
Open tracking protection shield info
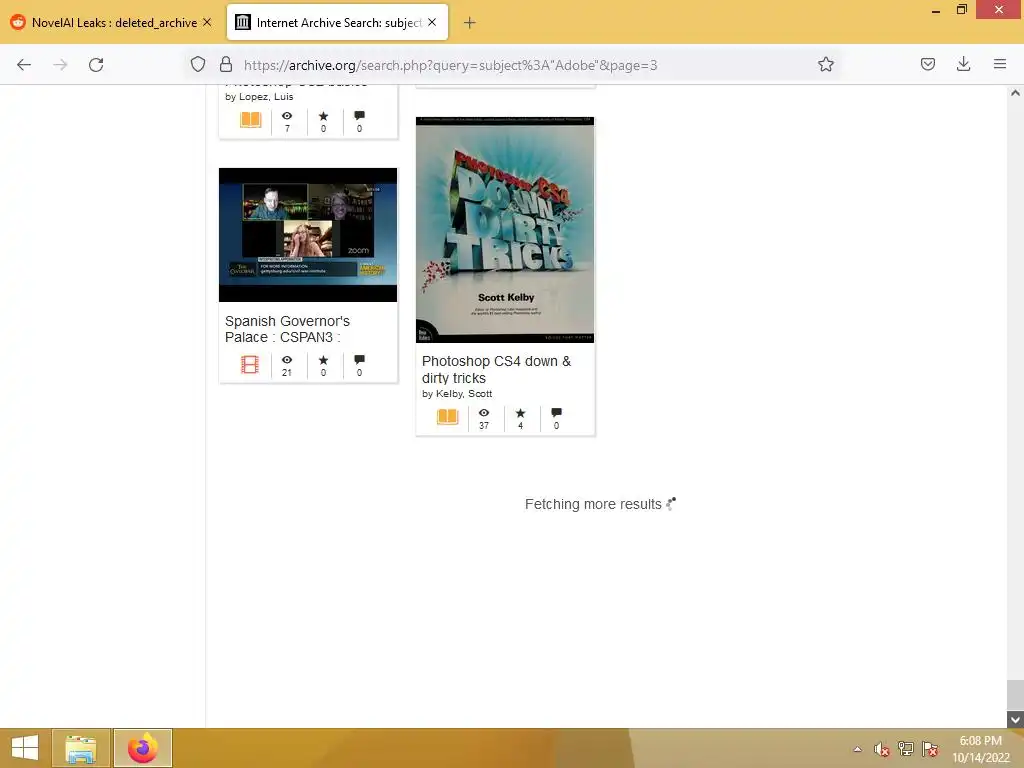tap(198, 64)
